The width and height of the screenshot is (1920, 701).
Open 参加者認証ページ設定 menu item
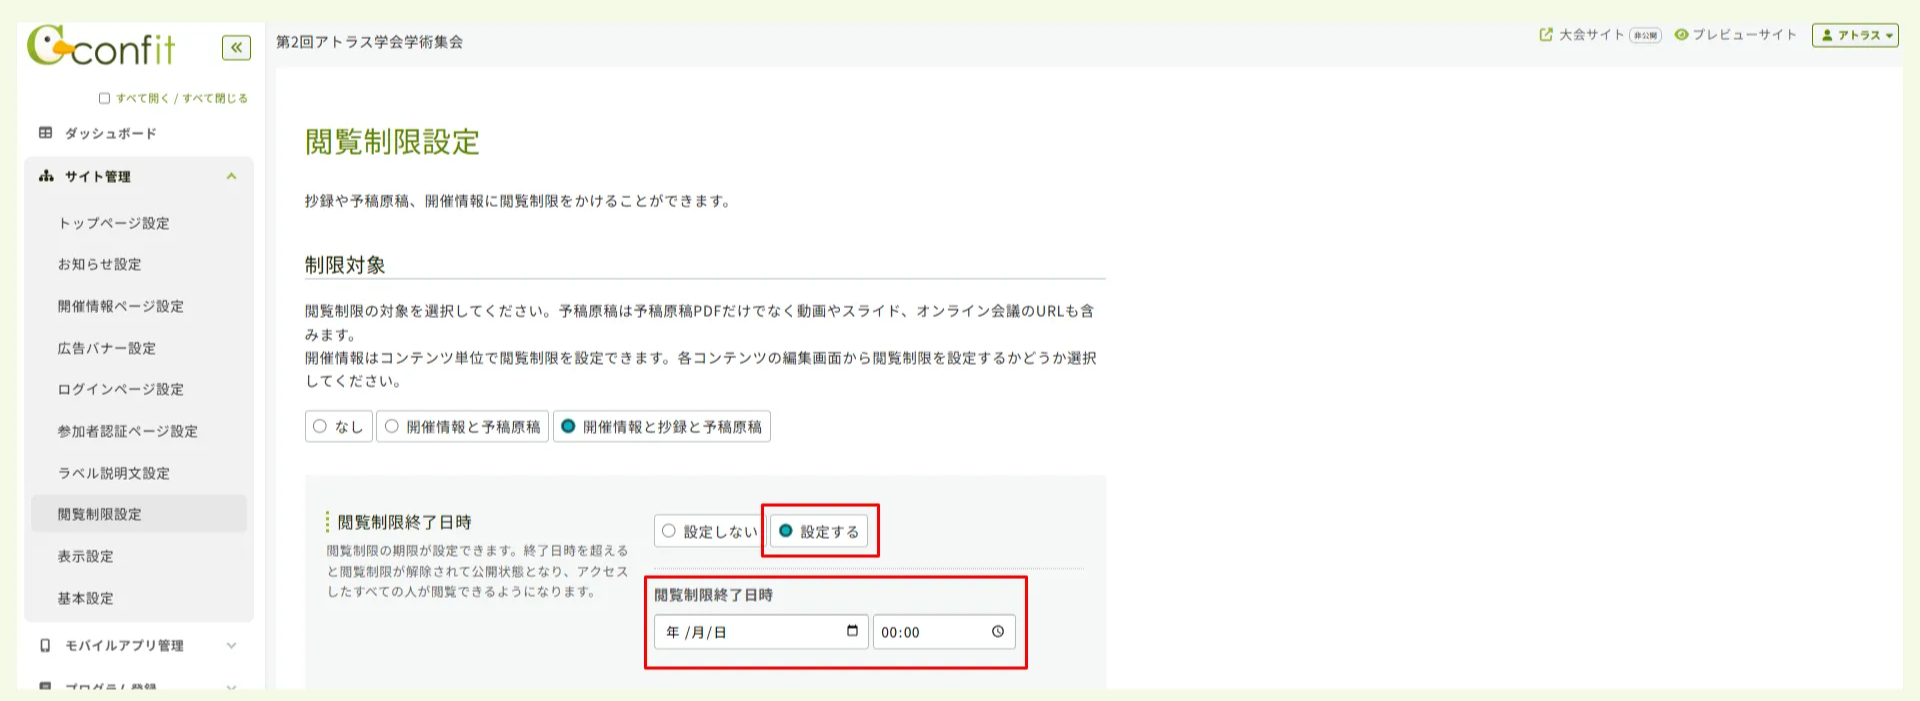click(127, 431)
